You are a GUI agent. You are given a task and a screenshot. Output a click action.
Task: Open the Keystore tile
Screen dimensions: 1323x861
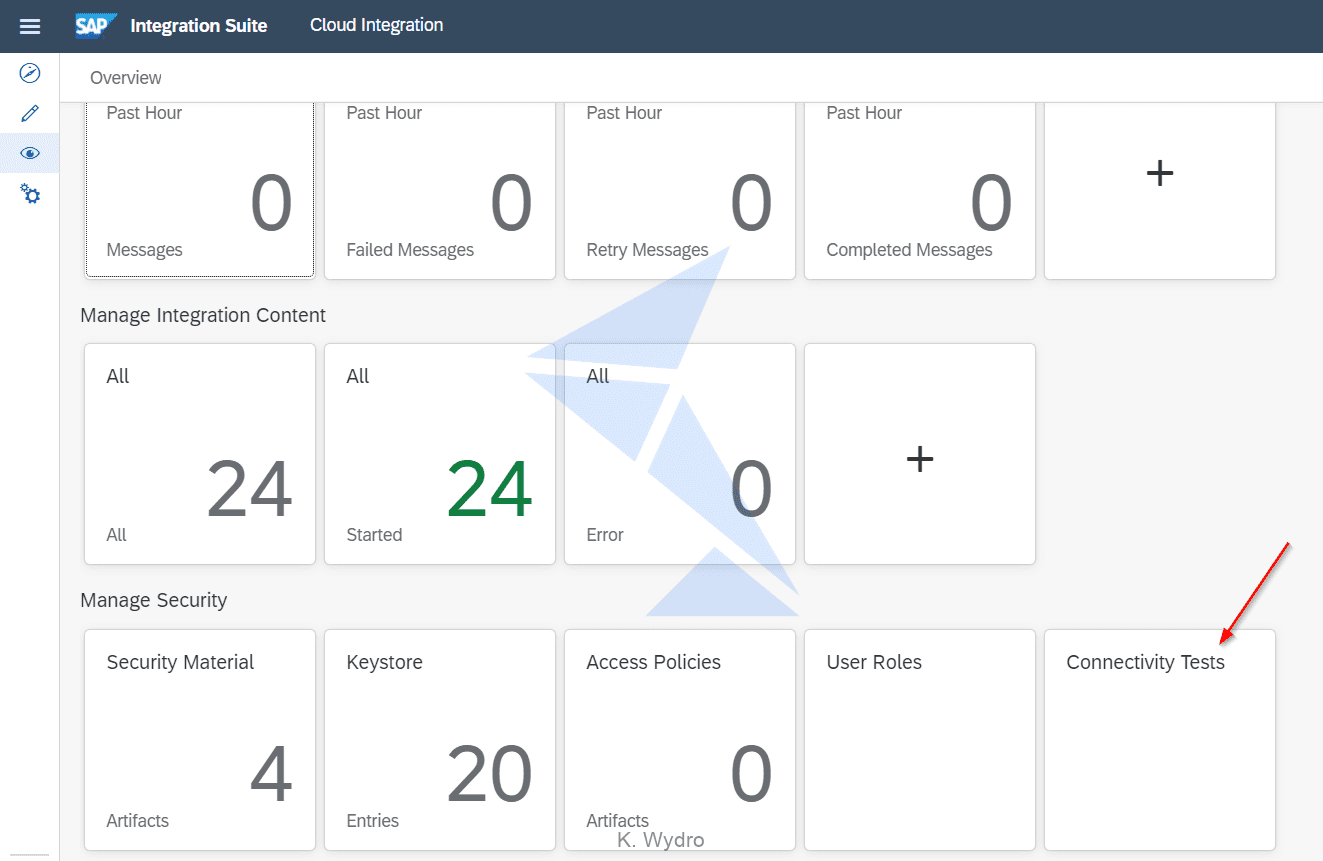coord(440,740)
